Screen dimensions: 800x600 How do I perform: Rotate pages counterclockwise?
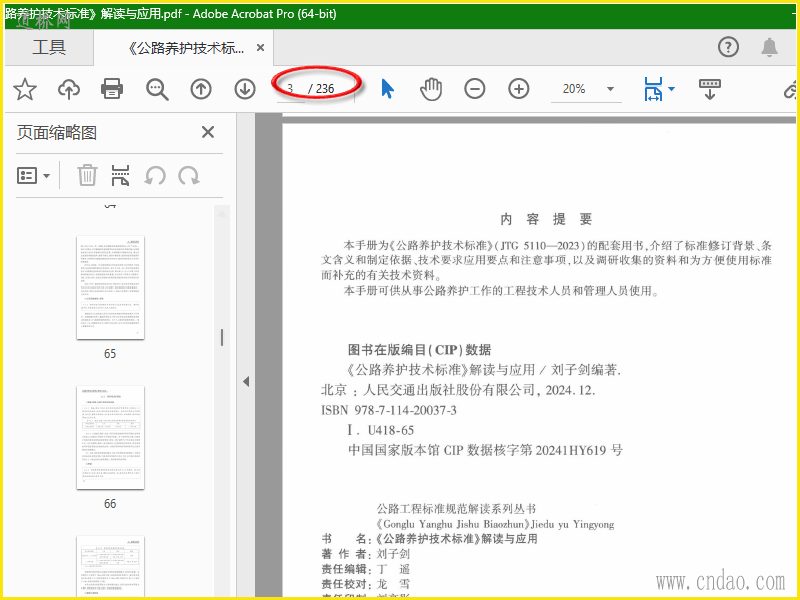pos(155,176)
